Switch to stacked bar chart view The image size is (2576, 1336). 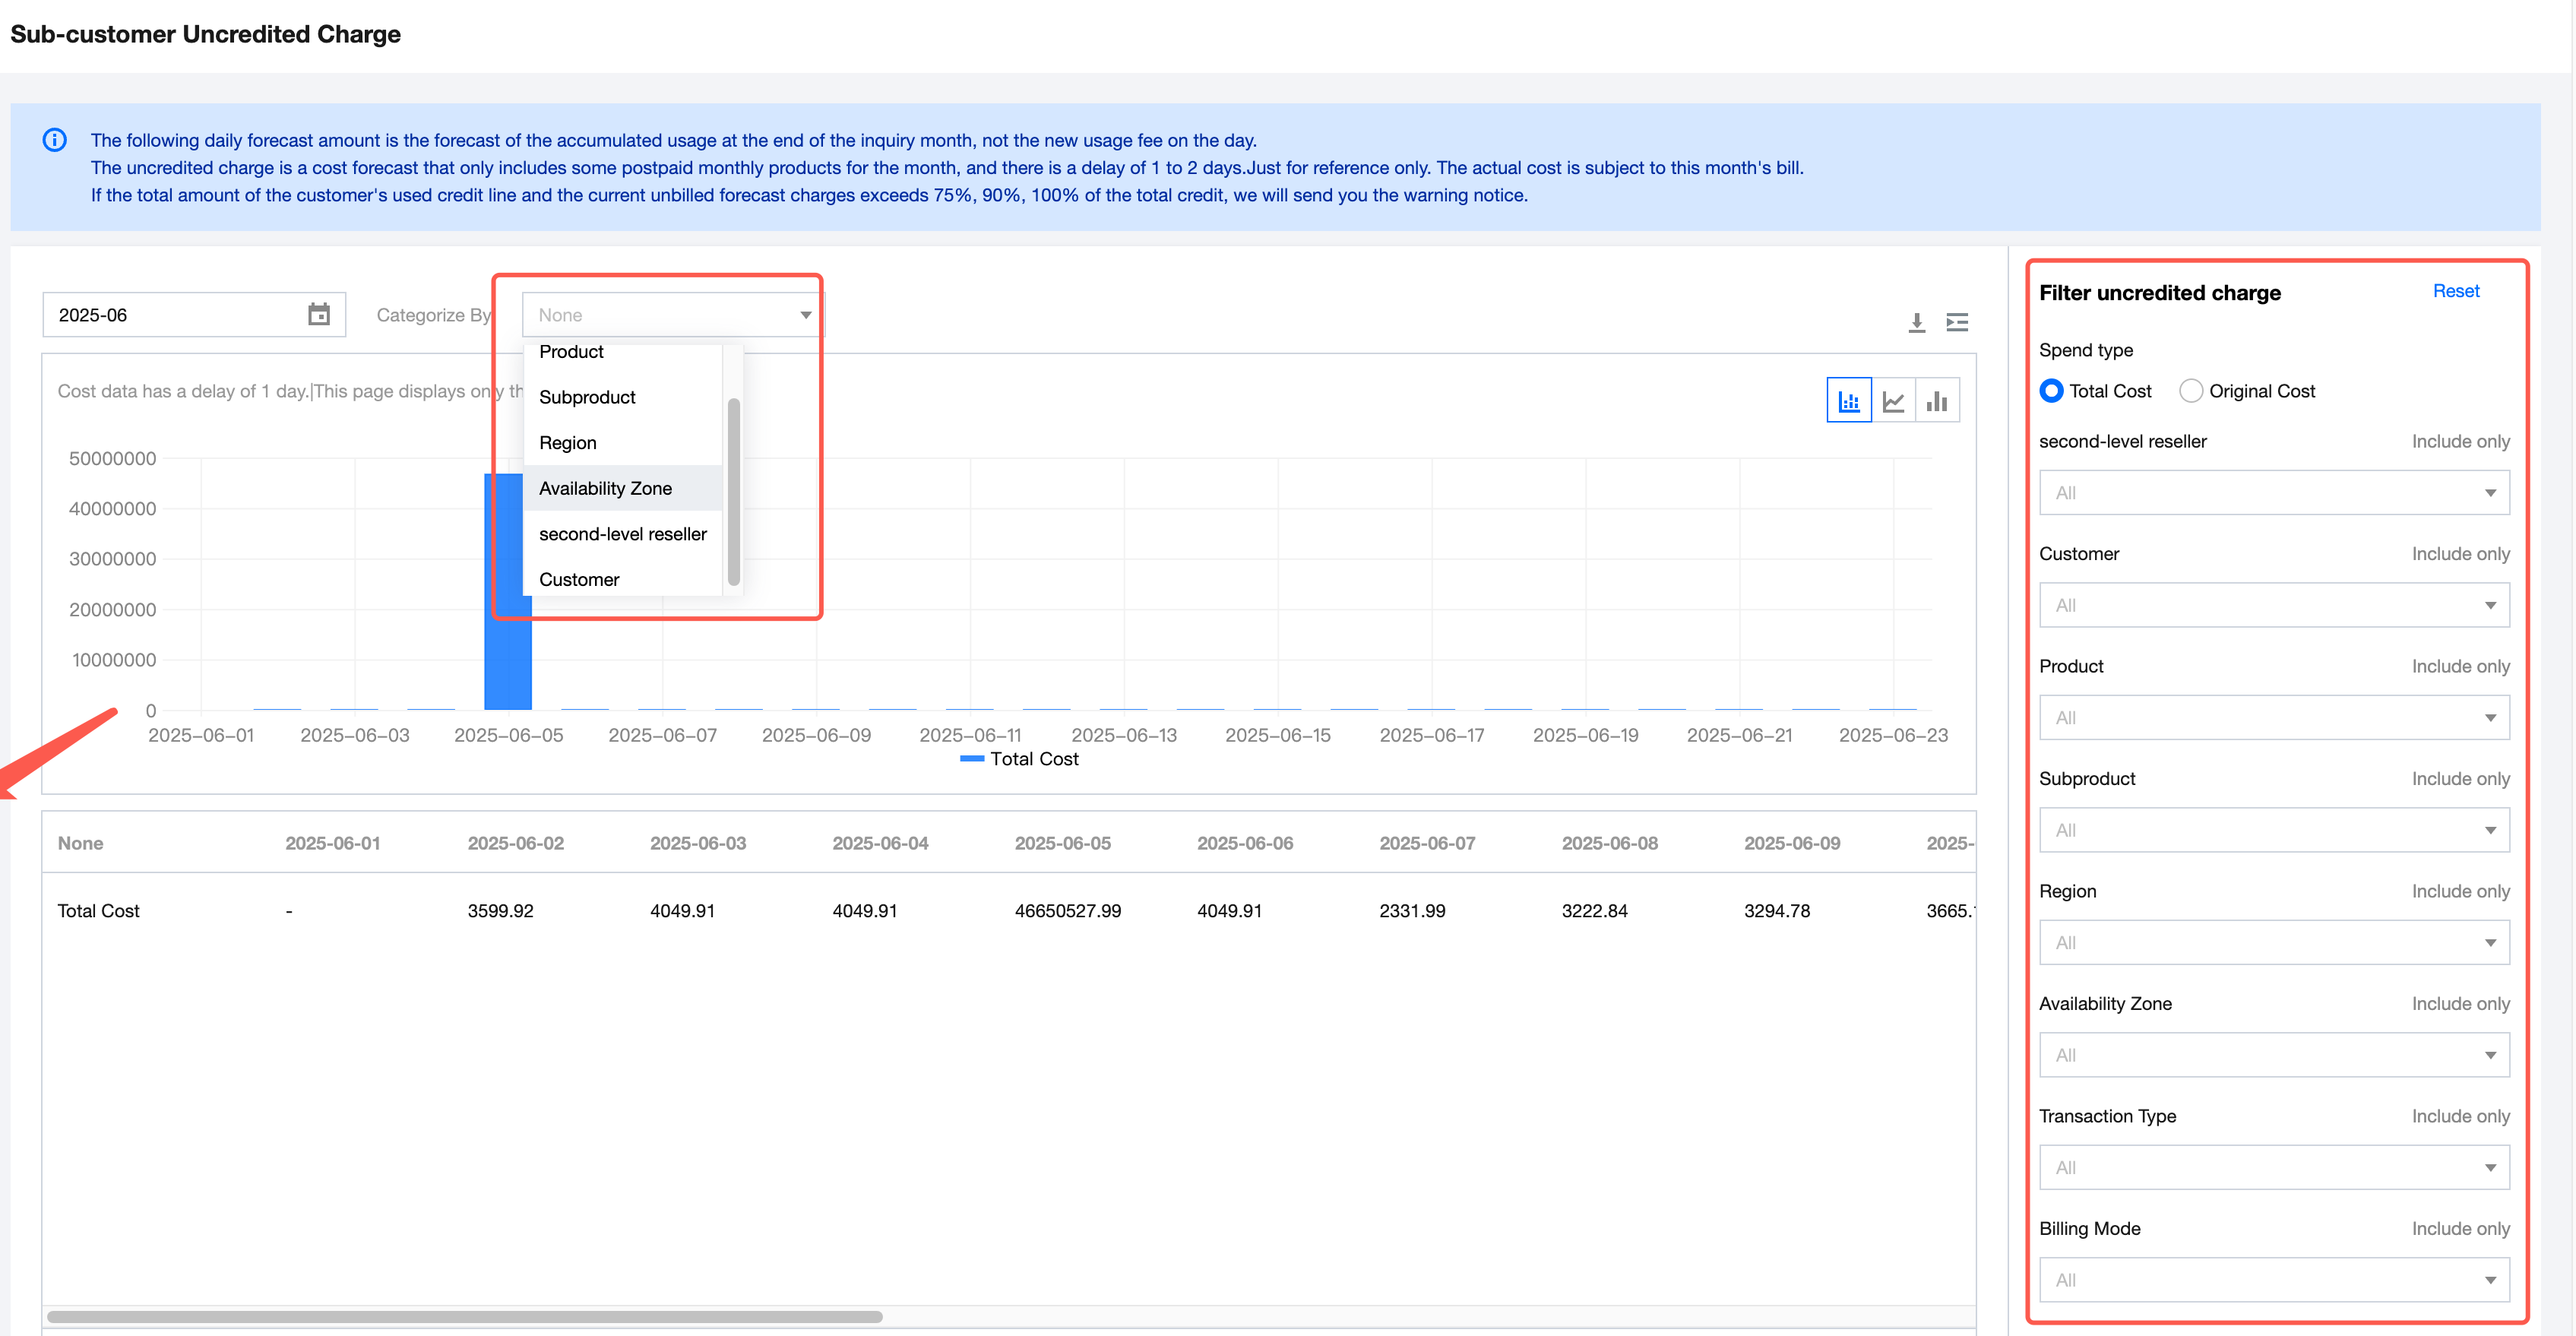(x=1849, y=401)
